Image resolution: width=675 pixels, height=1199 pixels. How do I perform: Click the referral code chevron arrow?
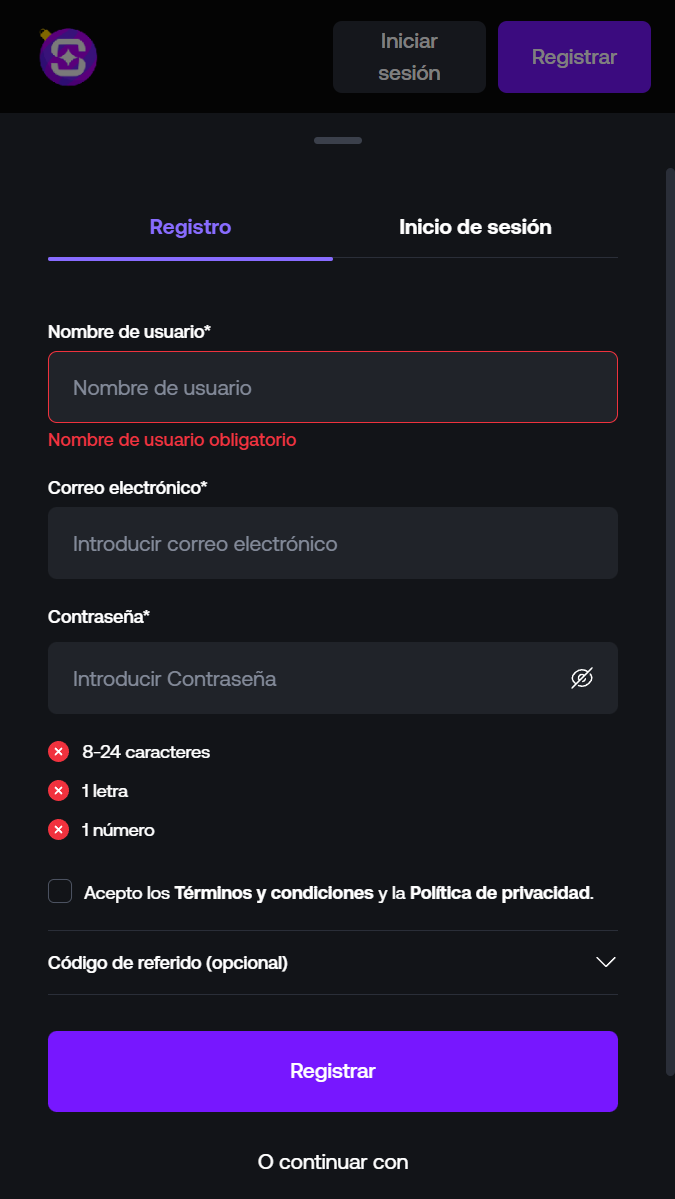point(605,962)
